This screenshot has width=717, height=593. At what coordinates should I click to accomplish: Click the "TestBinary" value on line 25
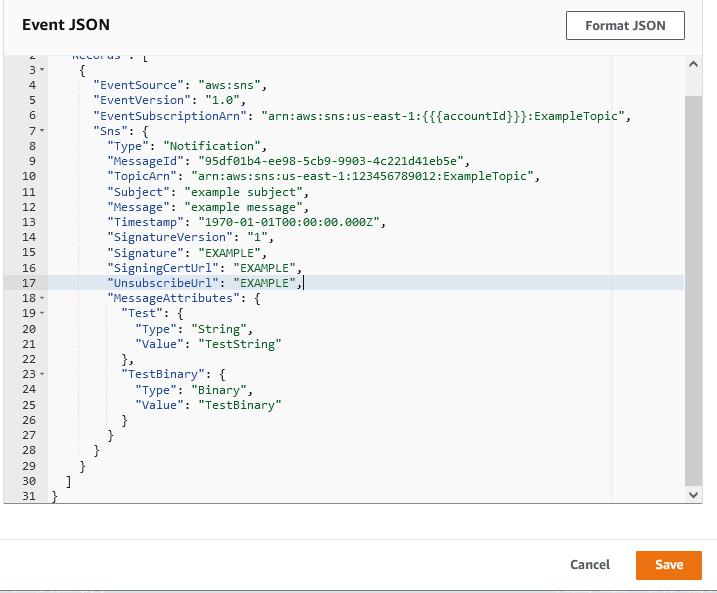pyautogui.click(x=240, y=405)
